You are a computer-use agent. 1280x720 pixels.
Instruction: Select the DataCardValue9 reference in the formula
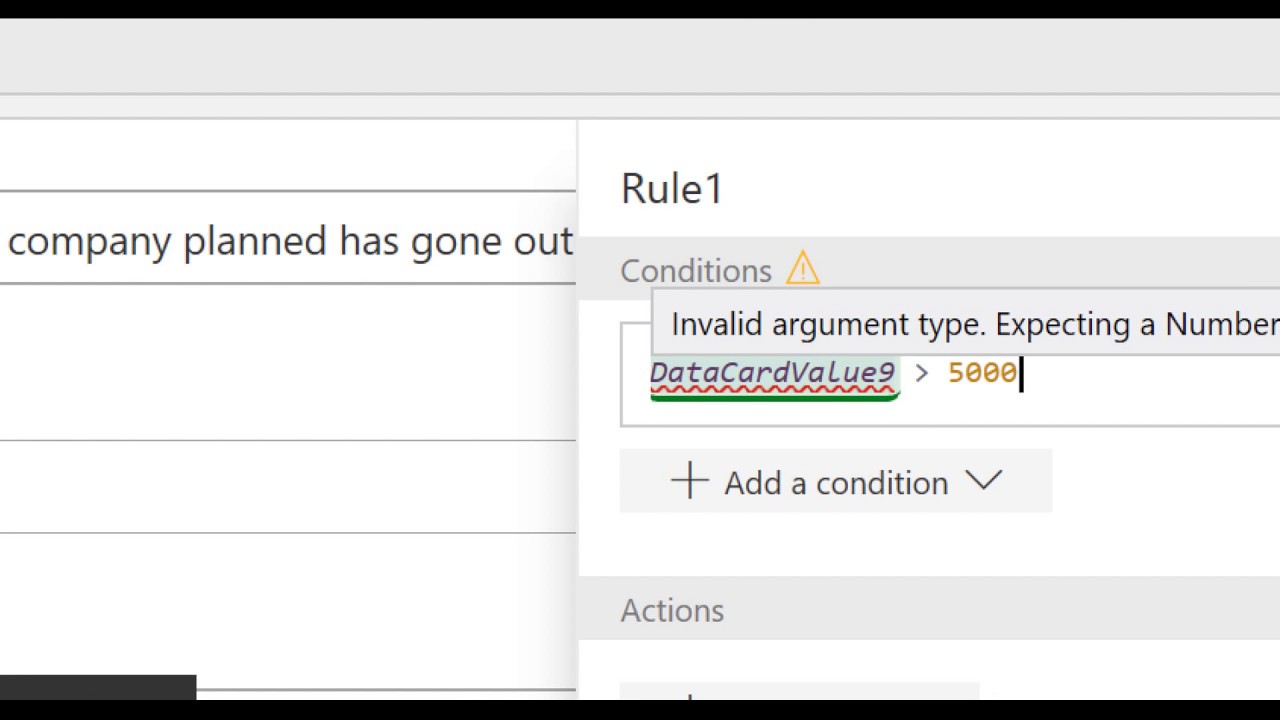(772, 373)
